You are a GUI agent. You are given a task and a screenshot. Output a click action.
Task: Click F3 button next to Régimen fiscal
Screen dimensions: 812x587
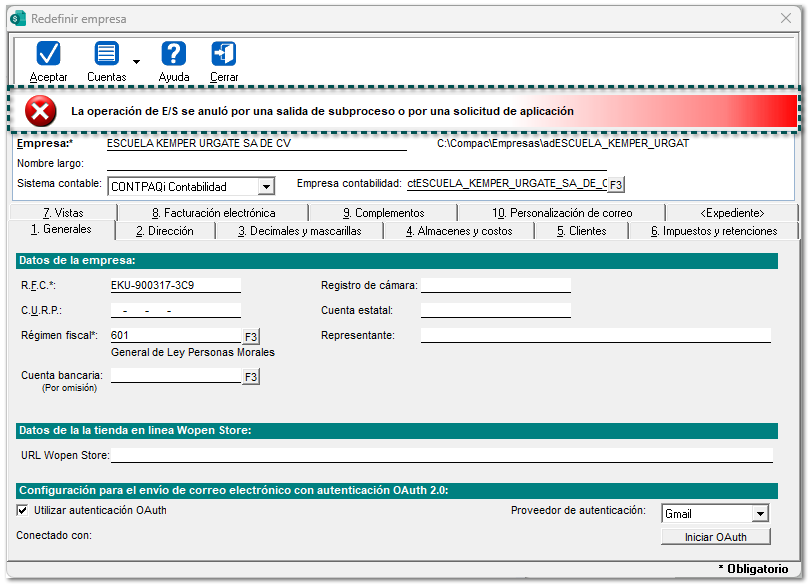pos(251,337)
